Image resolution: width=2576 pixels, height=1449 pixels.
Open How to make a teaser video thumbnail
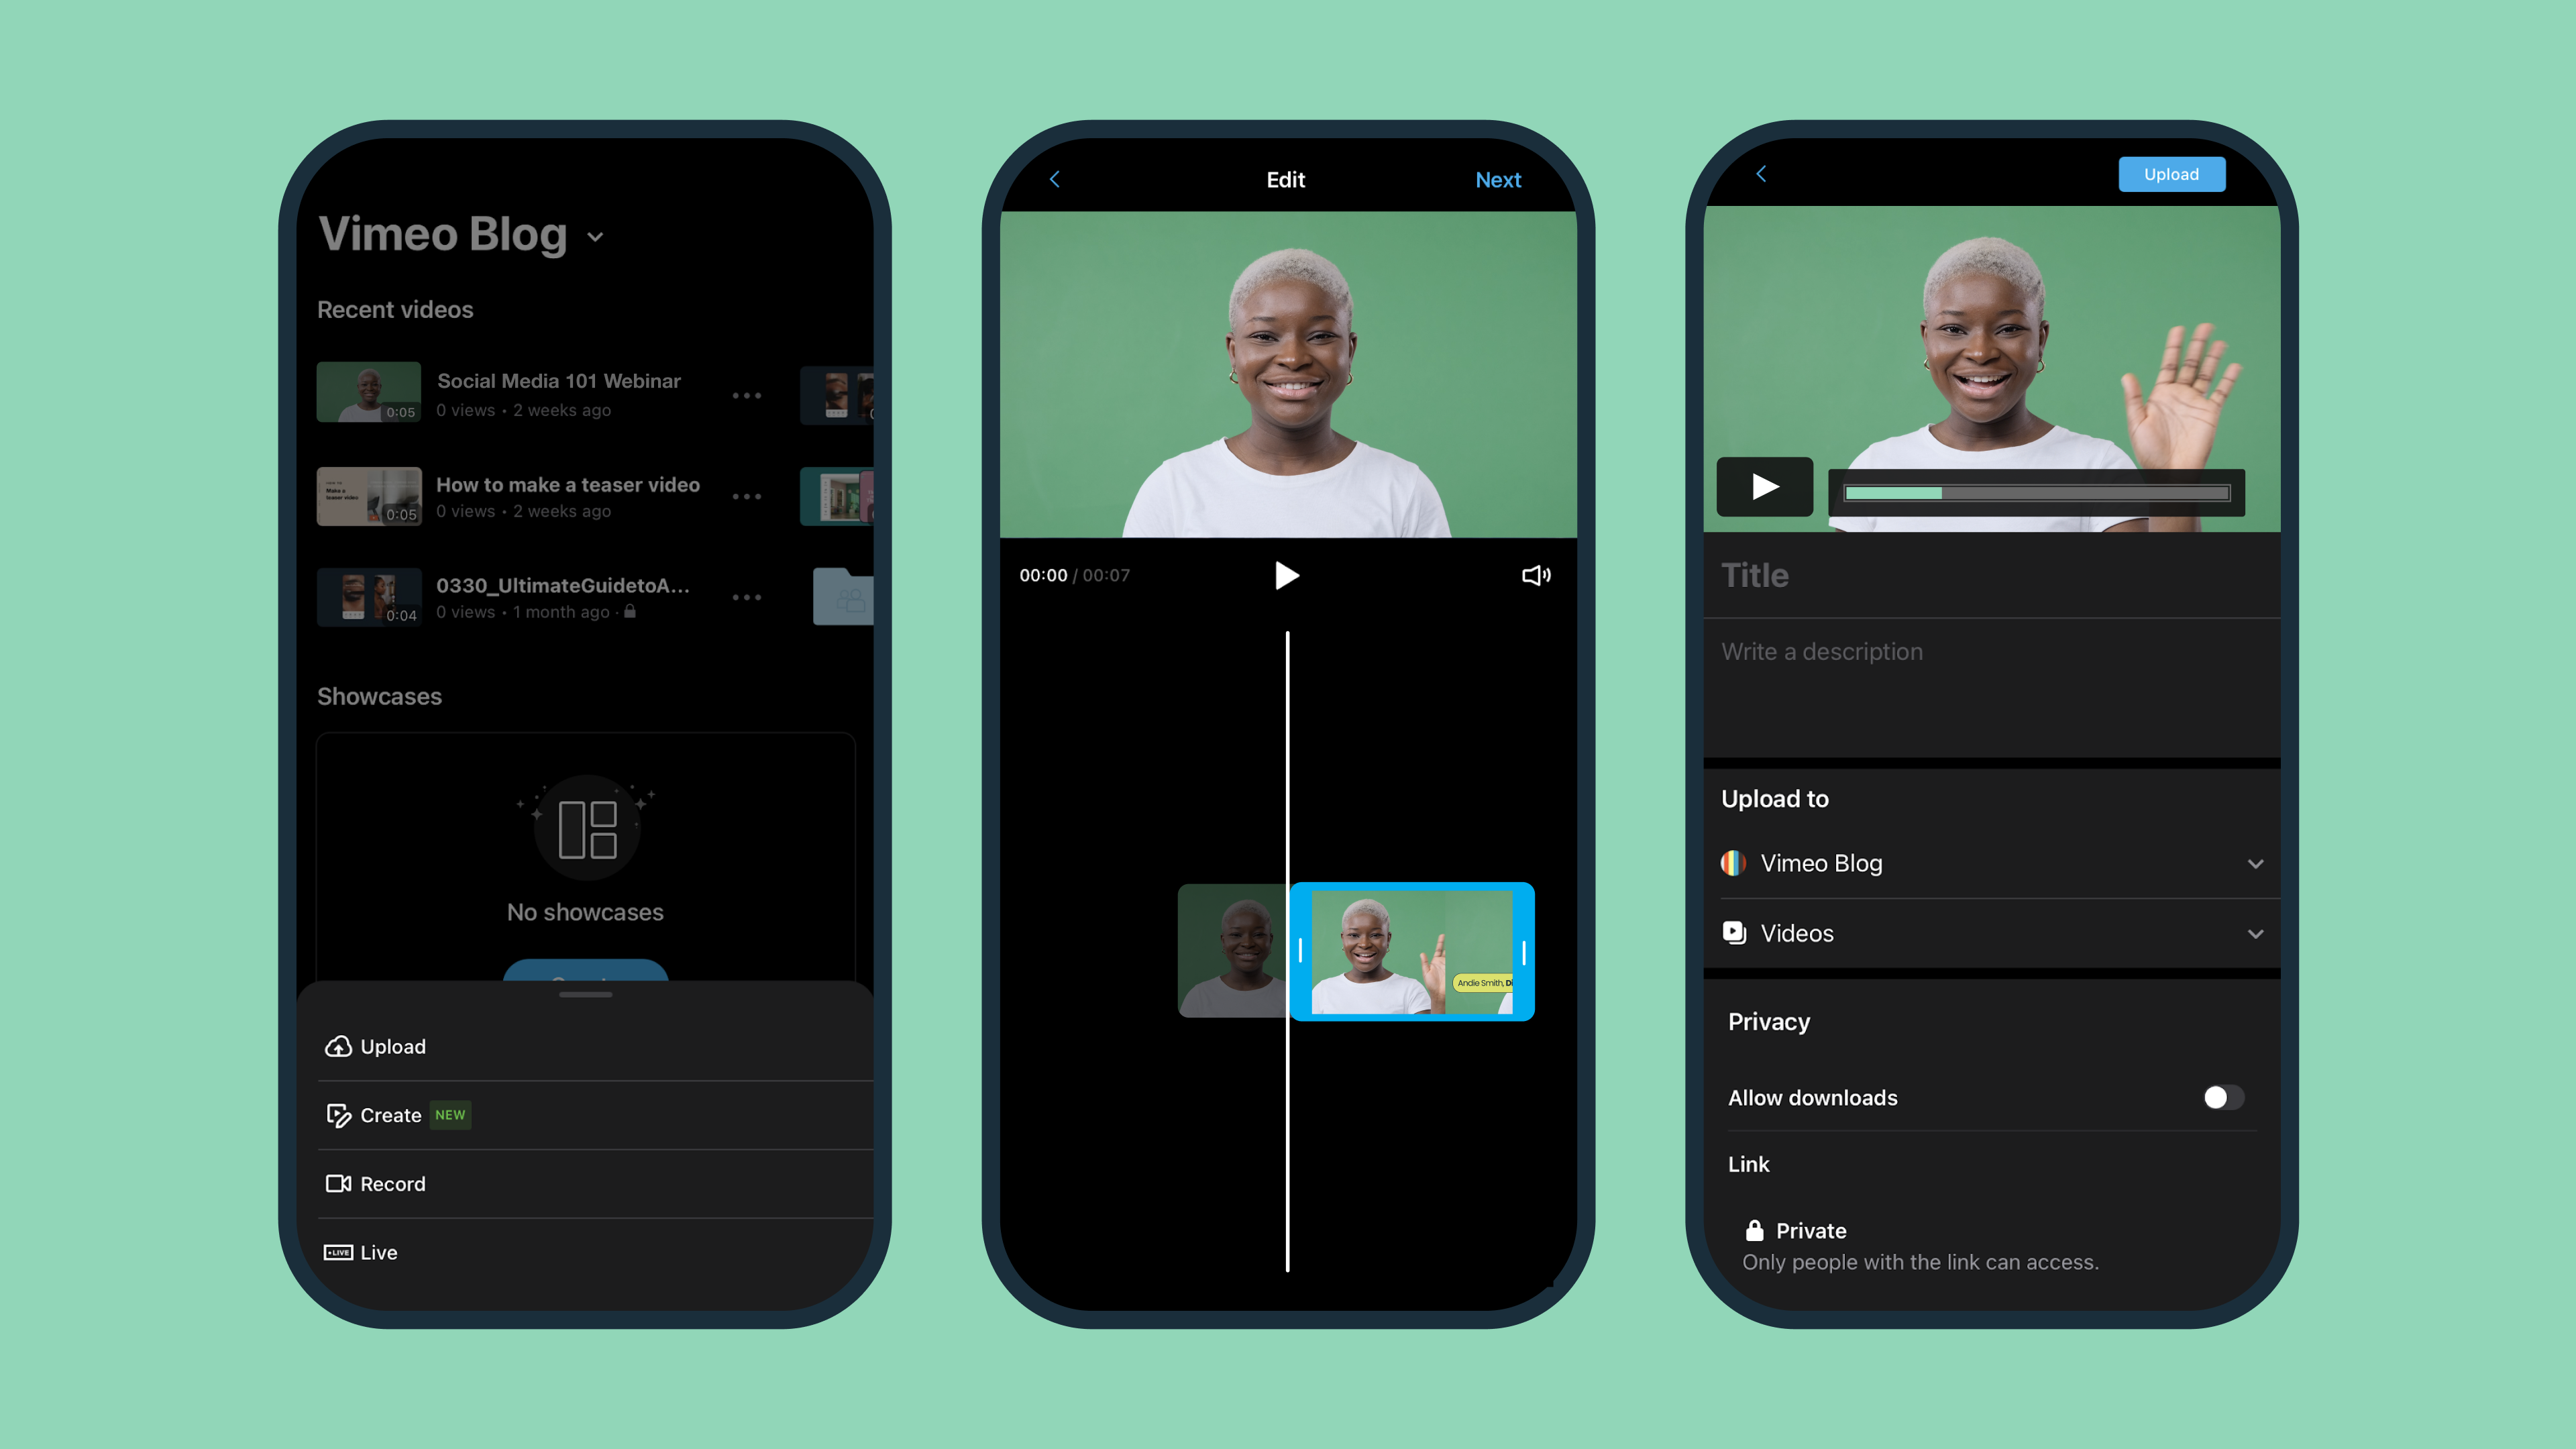click(x=369, y=496)
